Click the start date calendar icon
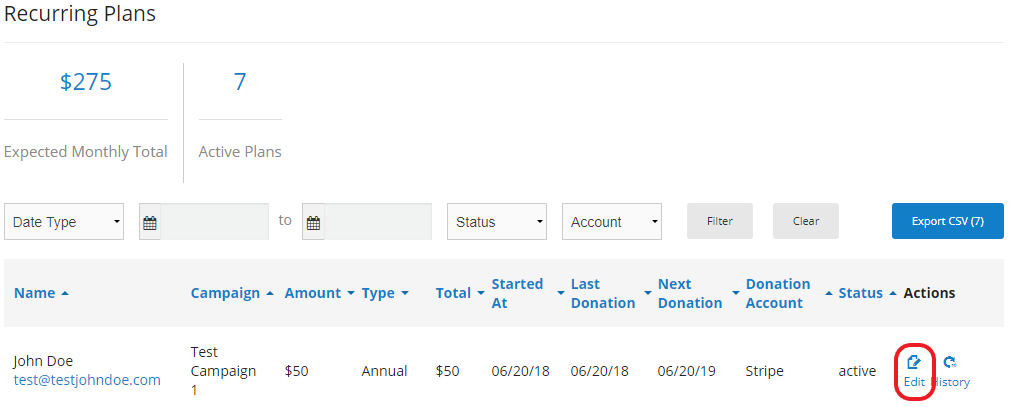Image resolution: width=1018 pixels, height=407 pixels. [150, 223]
